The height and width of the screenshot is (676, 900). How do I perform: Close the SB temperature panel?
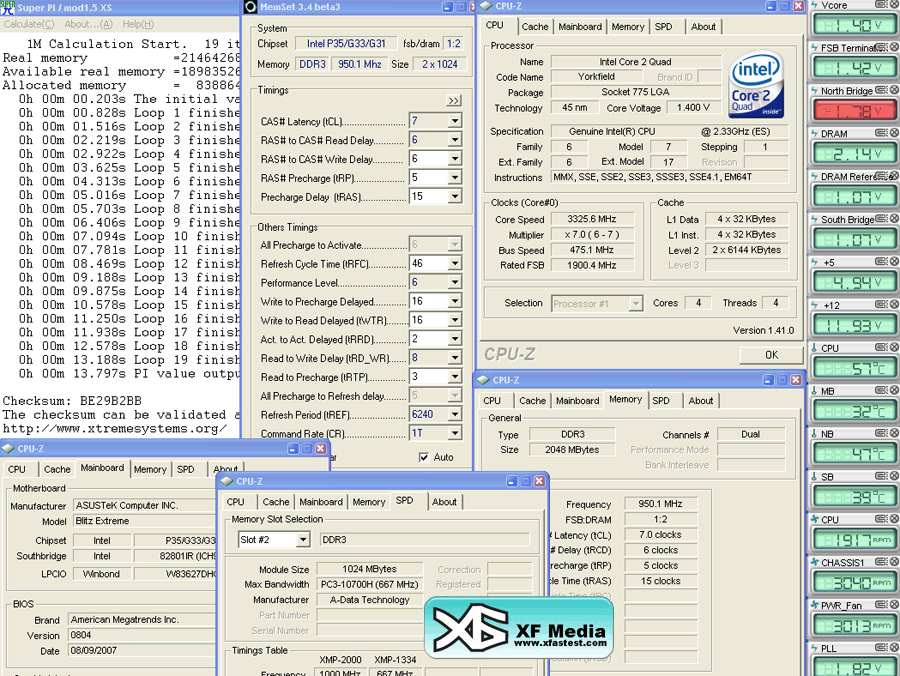pyautogui.click(x=894, y=476)
